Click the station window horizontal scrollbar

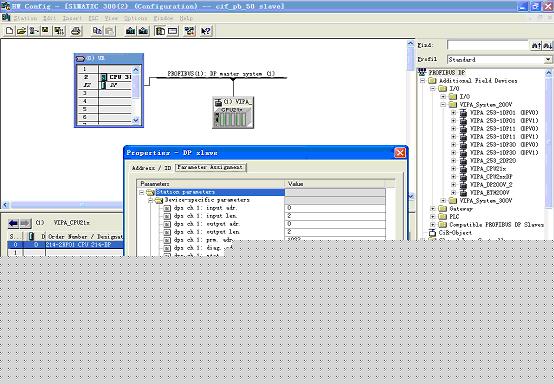pos(66,205)
